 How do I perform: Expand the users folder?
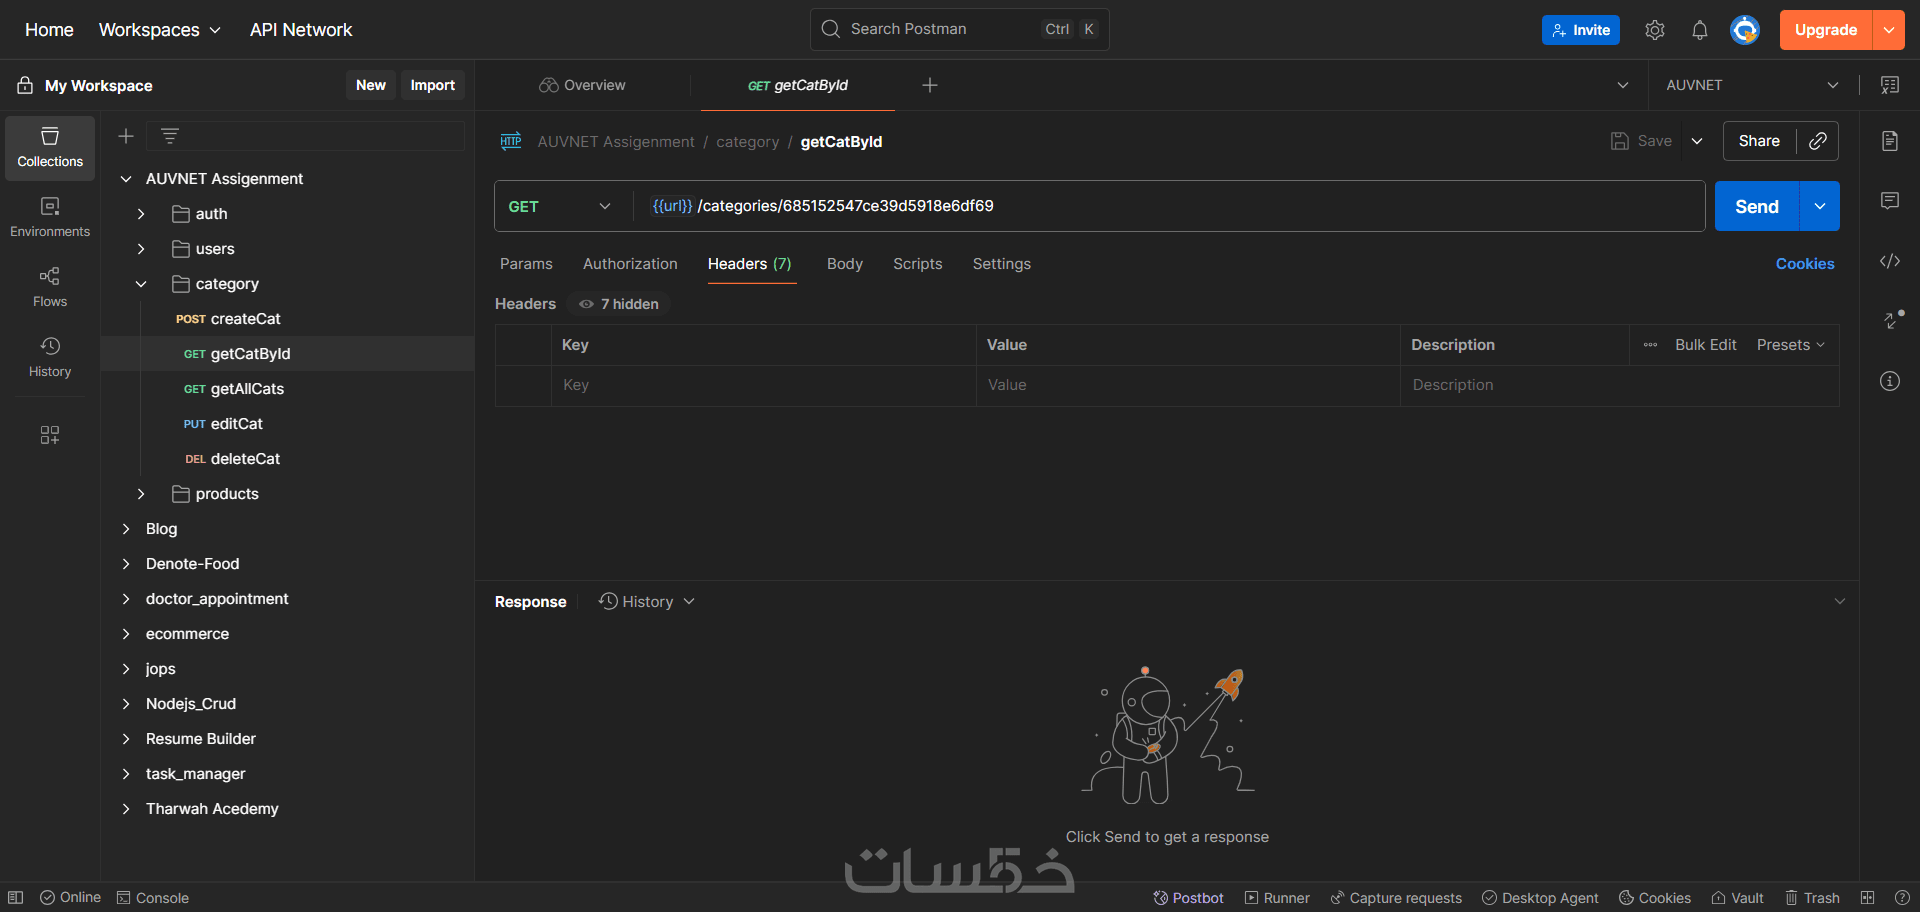point(141,249)
